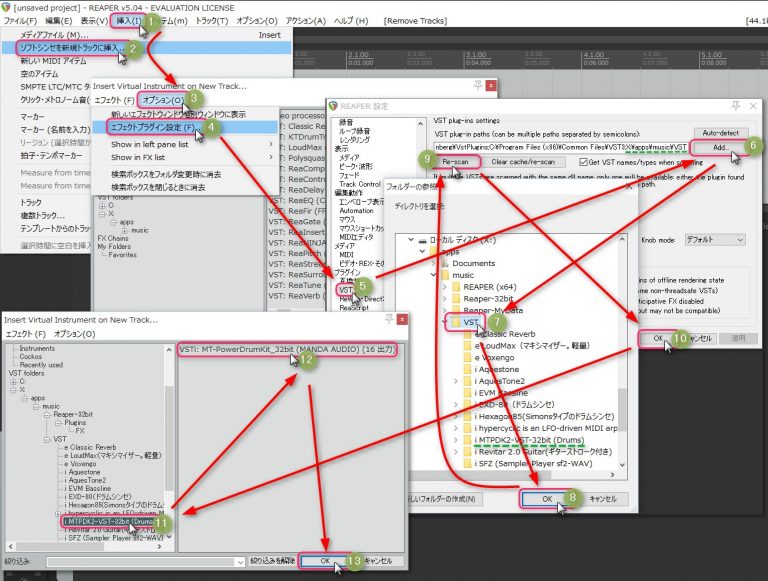This screenshot has height=581, width=768.
Task: Click the REAPER (x64) folder icon
Action: (454, 288)
